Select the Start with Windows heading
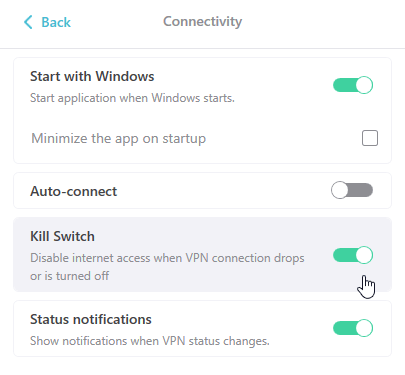 [92, 76]
